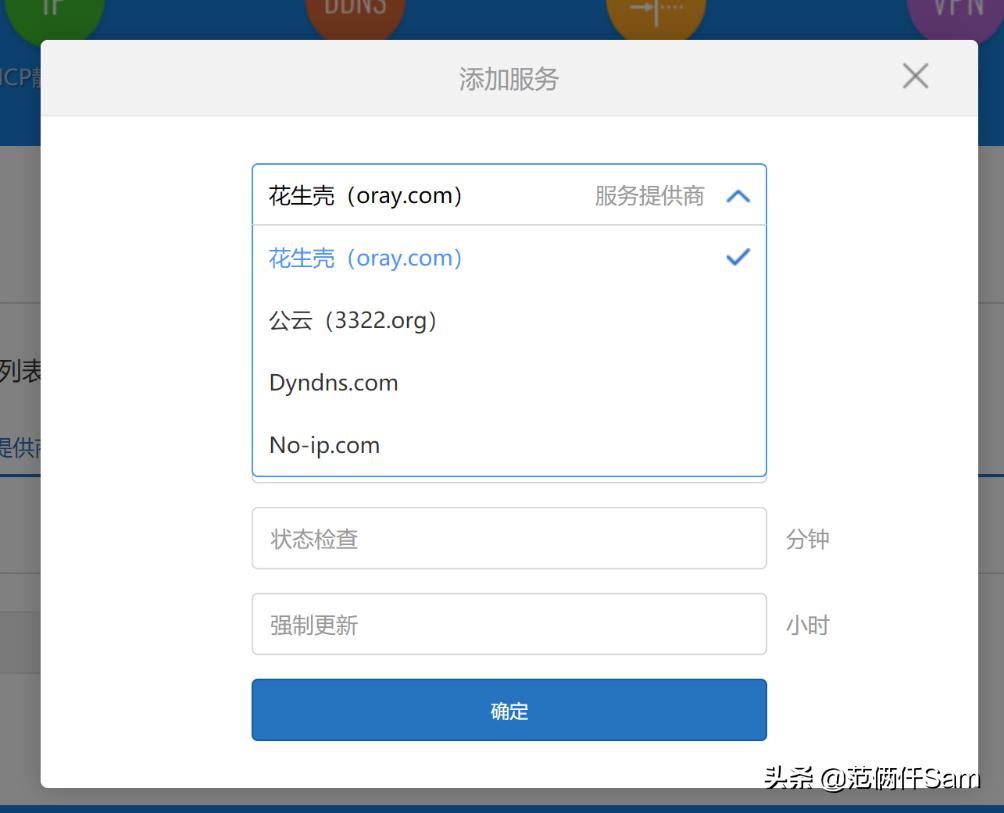Click the blue checkmark beside 花生壳（oray.com）

coord(737,257)
